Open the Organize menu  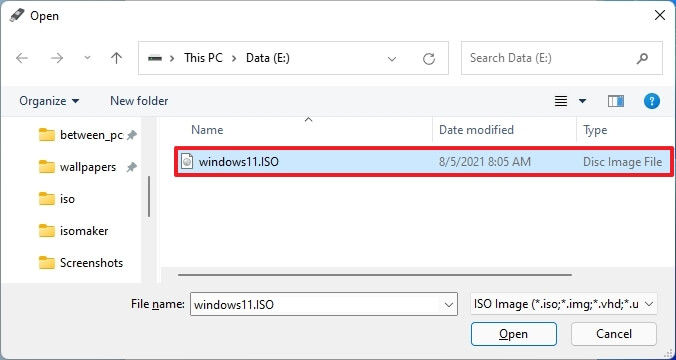click(x=49, y=101)
